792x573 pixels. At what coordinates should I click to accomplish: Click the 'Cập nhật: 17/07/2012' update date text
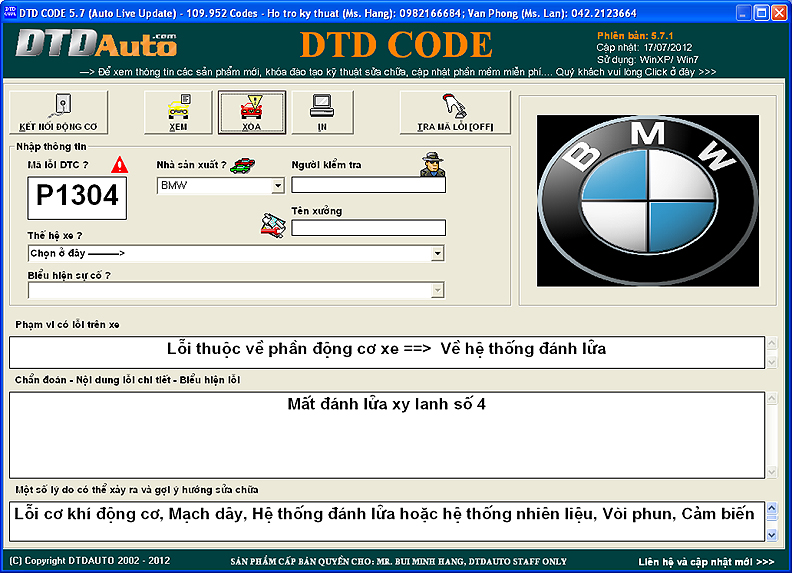click(644, 47)
